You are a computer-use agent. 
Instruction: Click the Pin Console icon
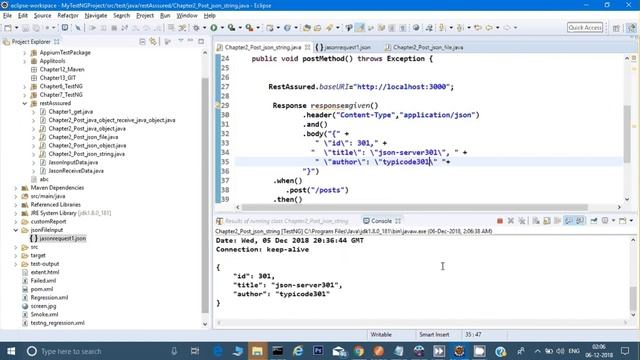pyautogui.click(x=594, y=221)
